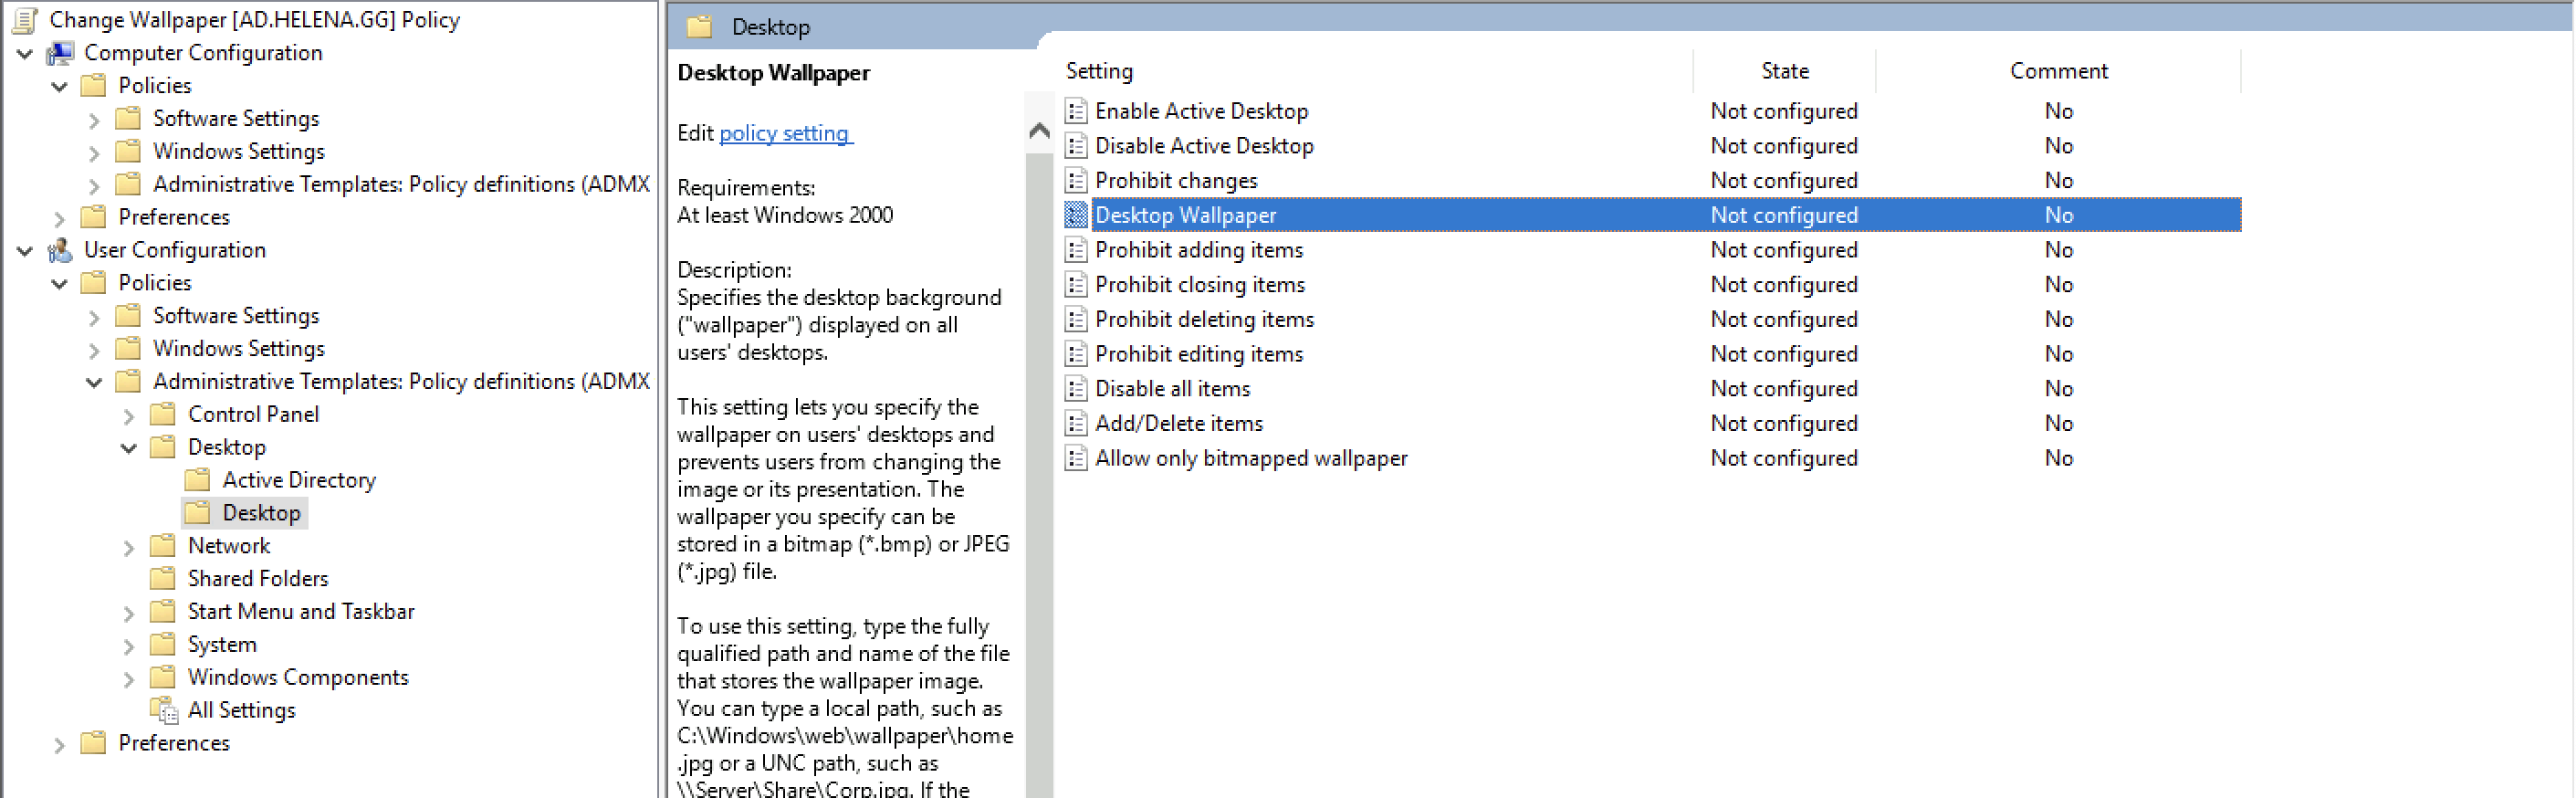The width and height of the screenshot is (2576, 798).
Task: Collapse the User Configuration tree node
Action: click(26, 251)
